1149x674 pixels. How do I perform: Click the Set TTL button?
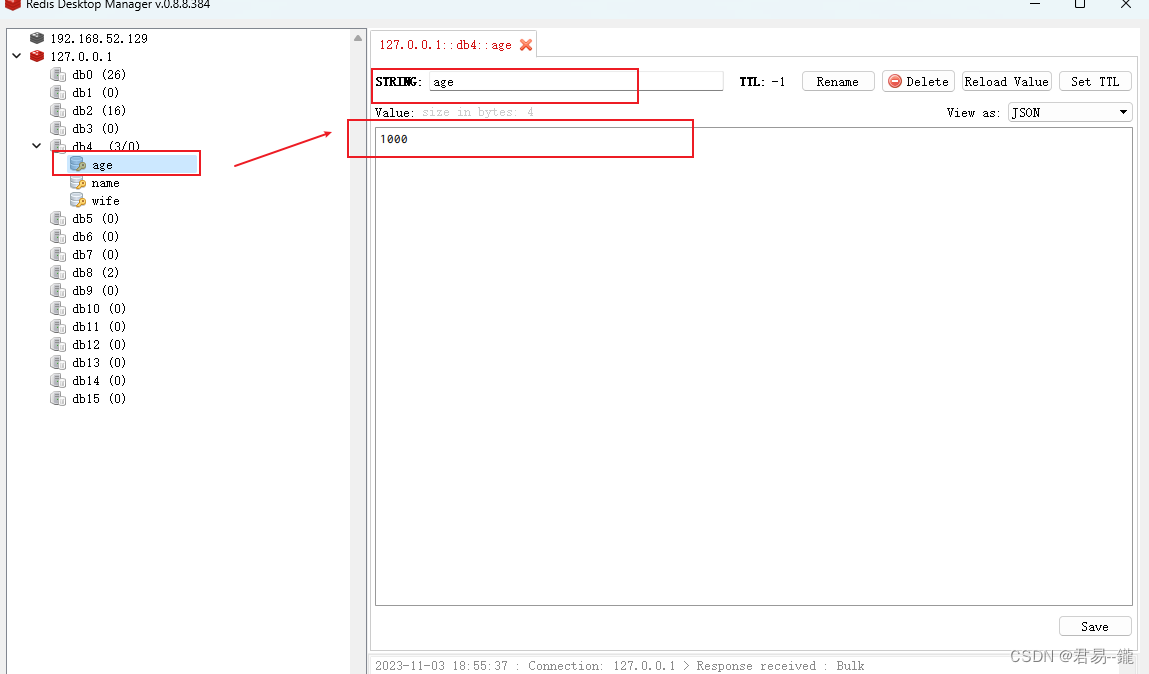pyautogui.click(x=1095, y=81)
